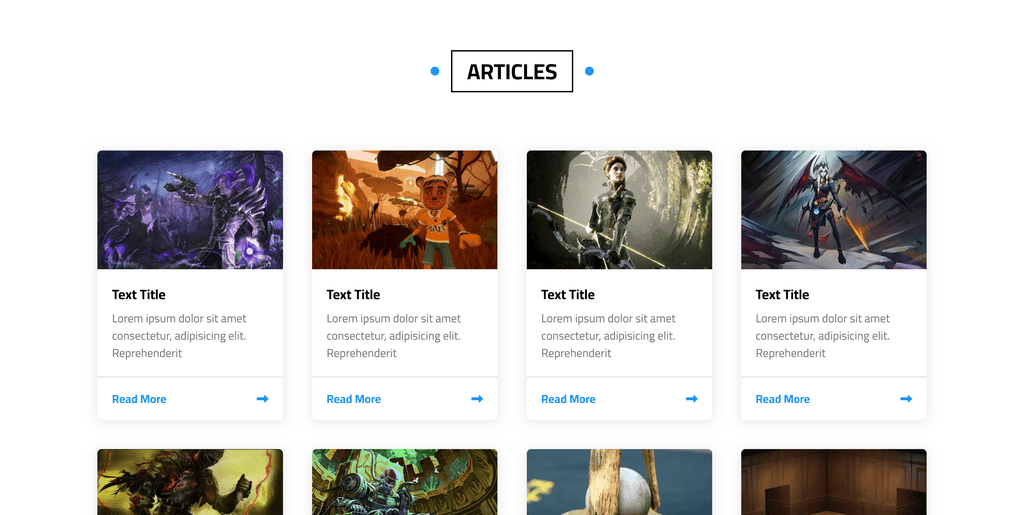Open the wooden post and ball thumbnail

[619, 482]
